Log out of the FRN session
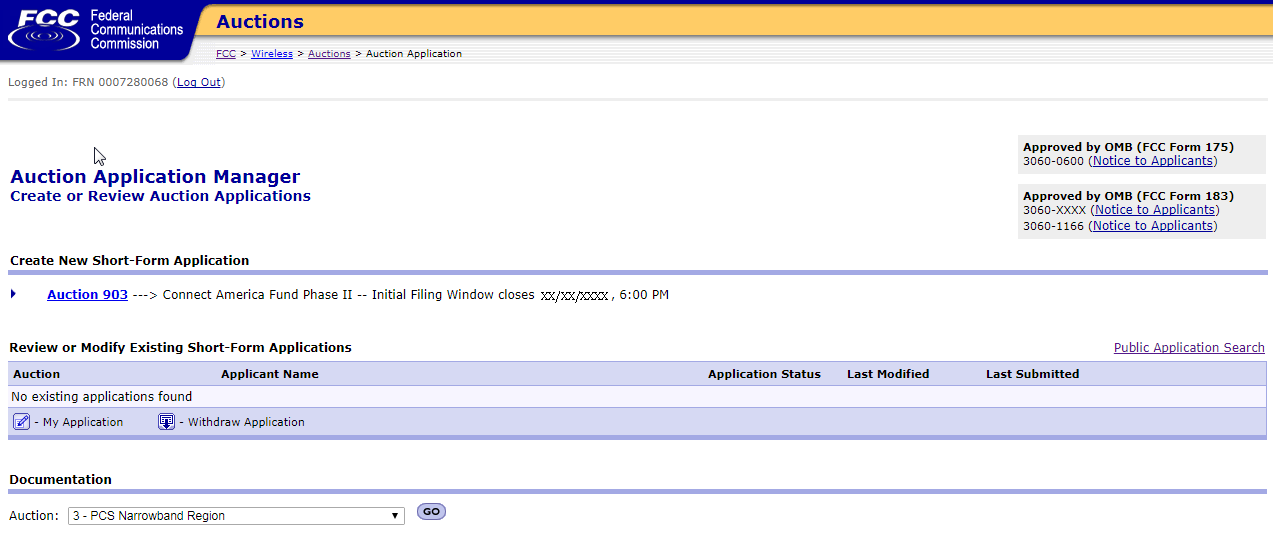 tap(198, 82)
